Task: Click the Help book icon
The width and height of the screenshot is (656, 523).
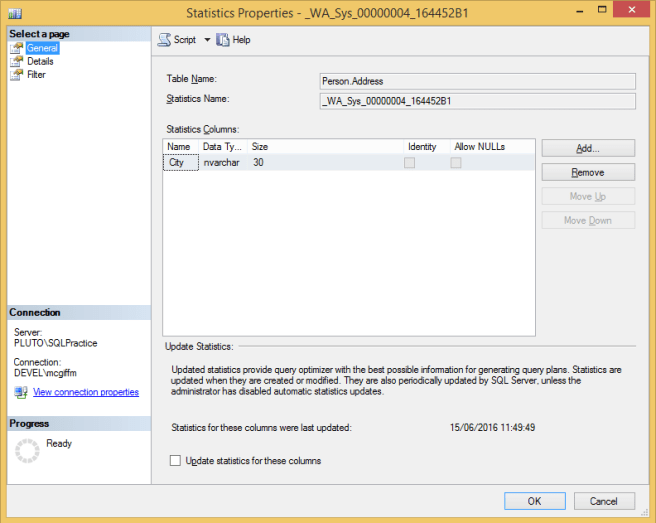Action: (x=223, y=40)
